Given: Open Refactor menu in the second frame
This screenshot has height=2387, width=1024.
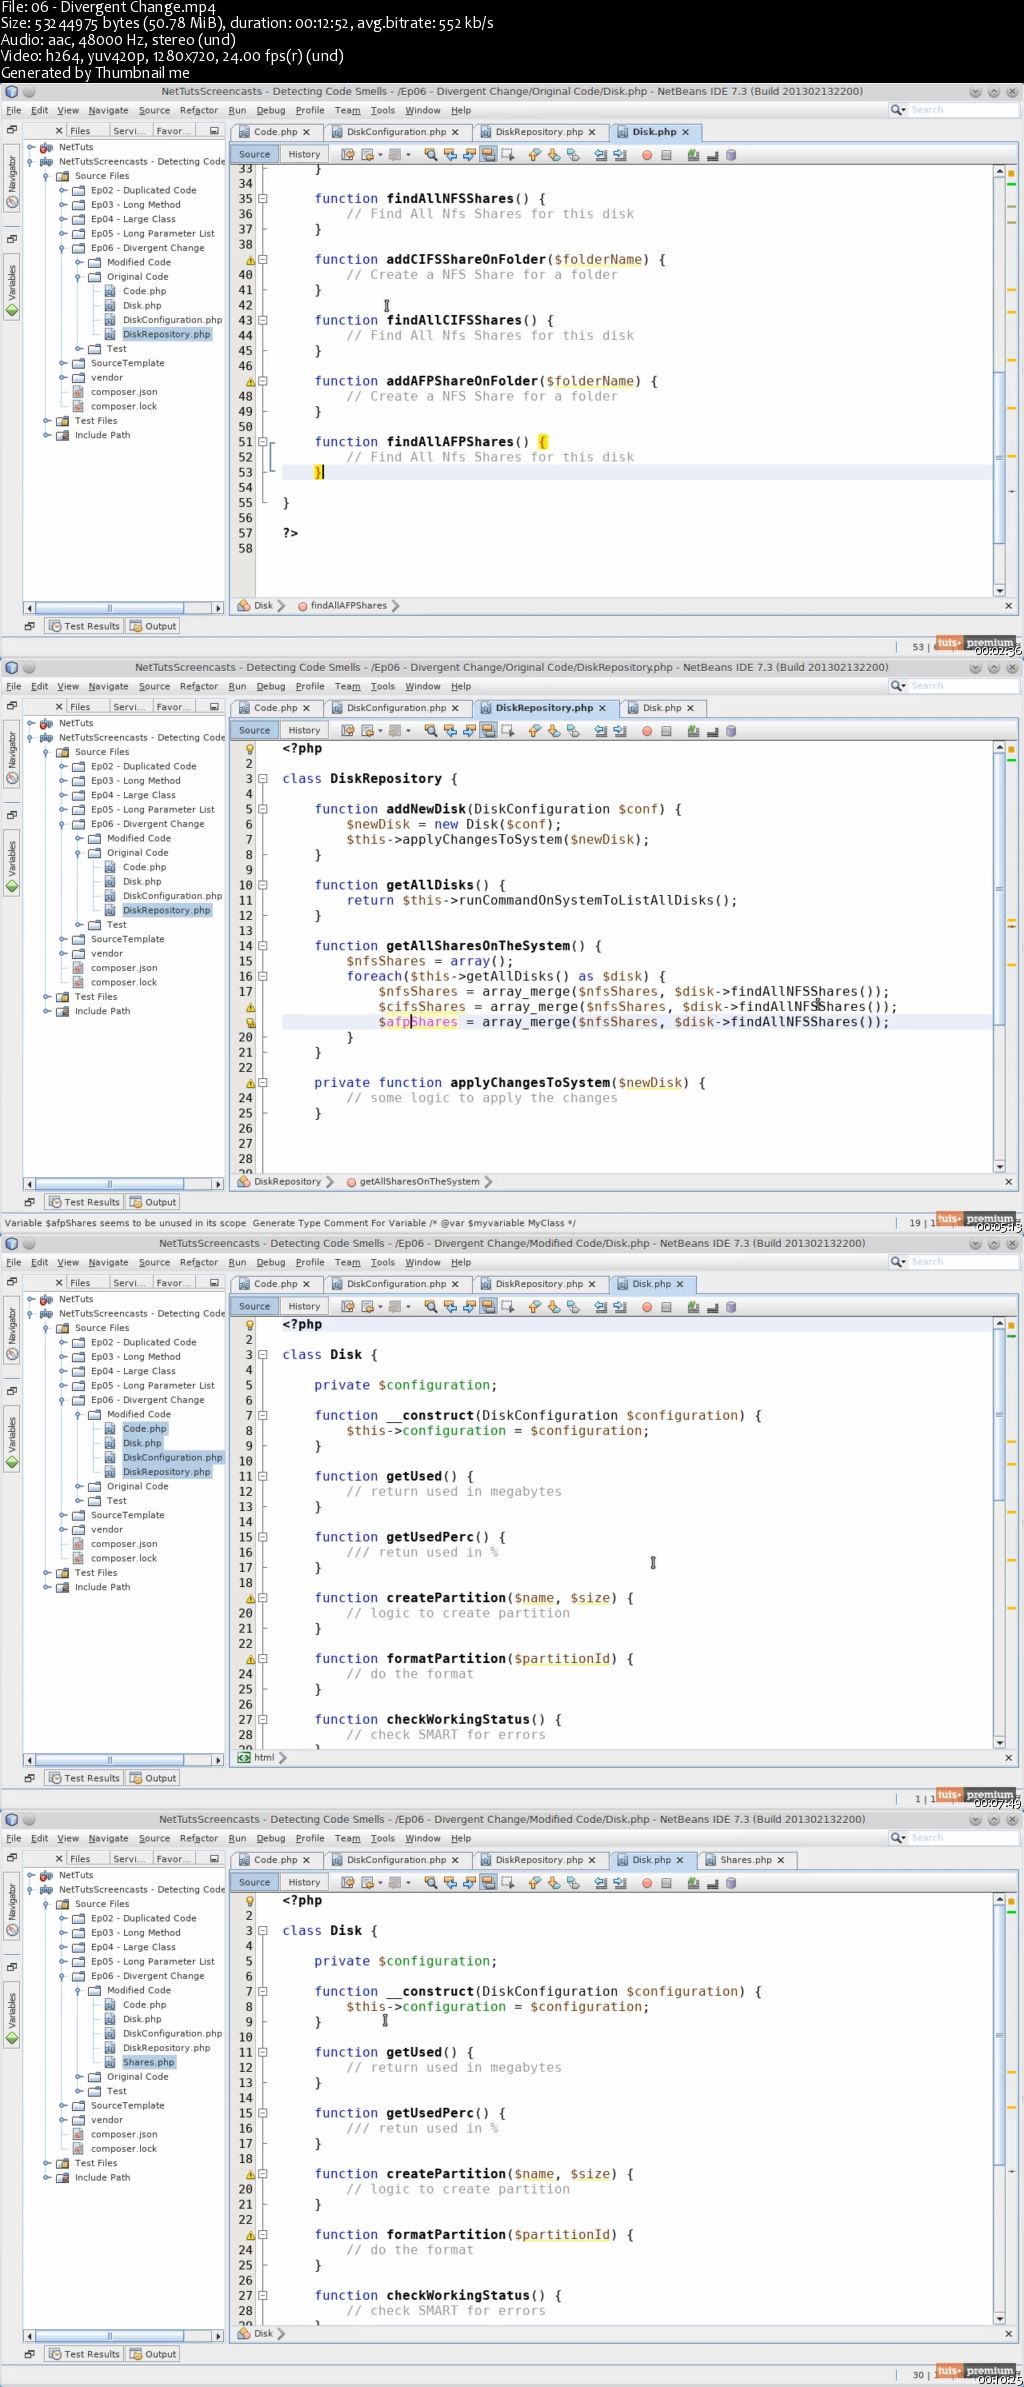Looking at the screenshot, I should click(x=198, y=687).
